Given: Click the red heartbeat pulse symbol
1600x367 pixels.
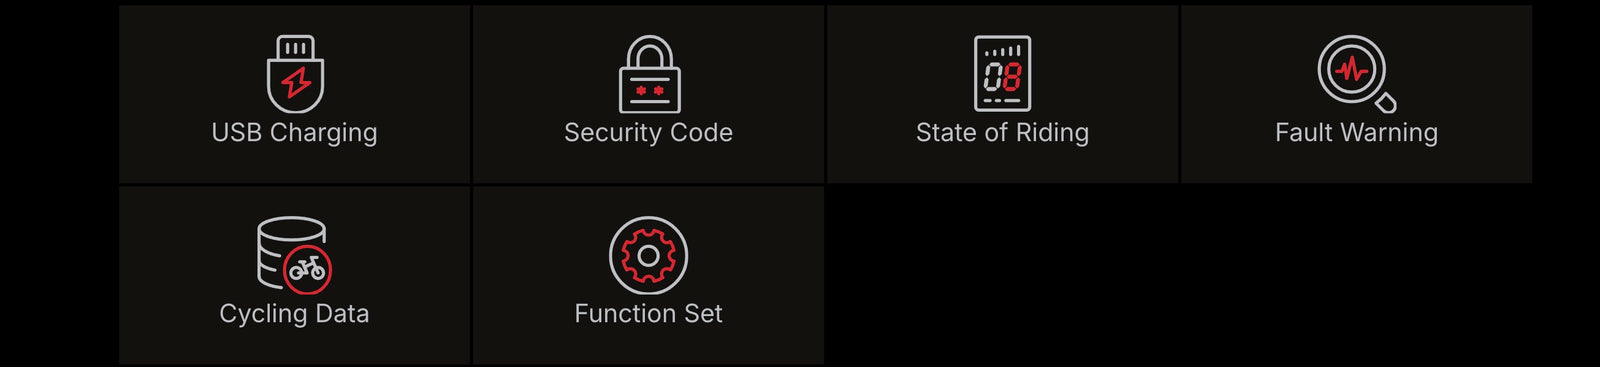Looking at the screenshot, I should point(1352,70).
